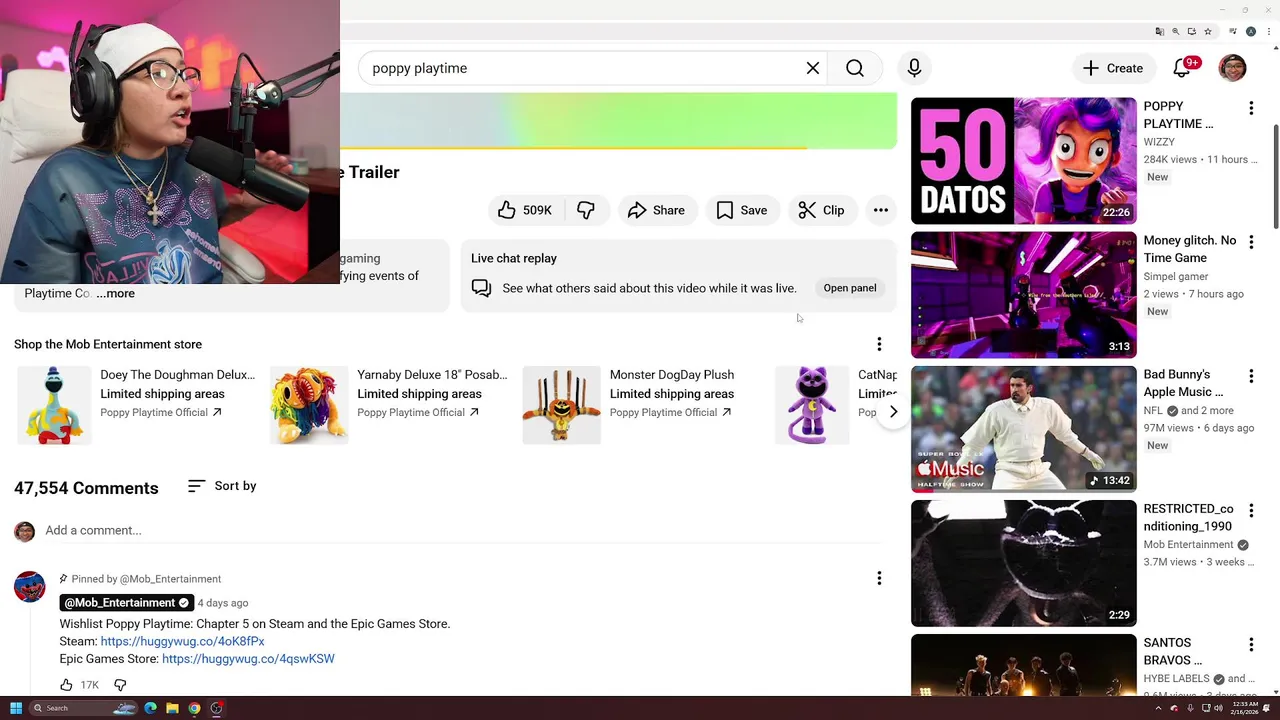Open the Mob Entertainment store options menu
Viewport: 1280px width, 720px height.
tap(879, 344)
